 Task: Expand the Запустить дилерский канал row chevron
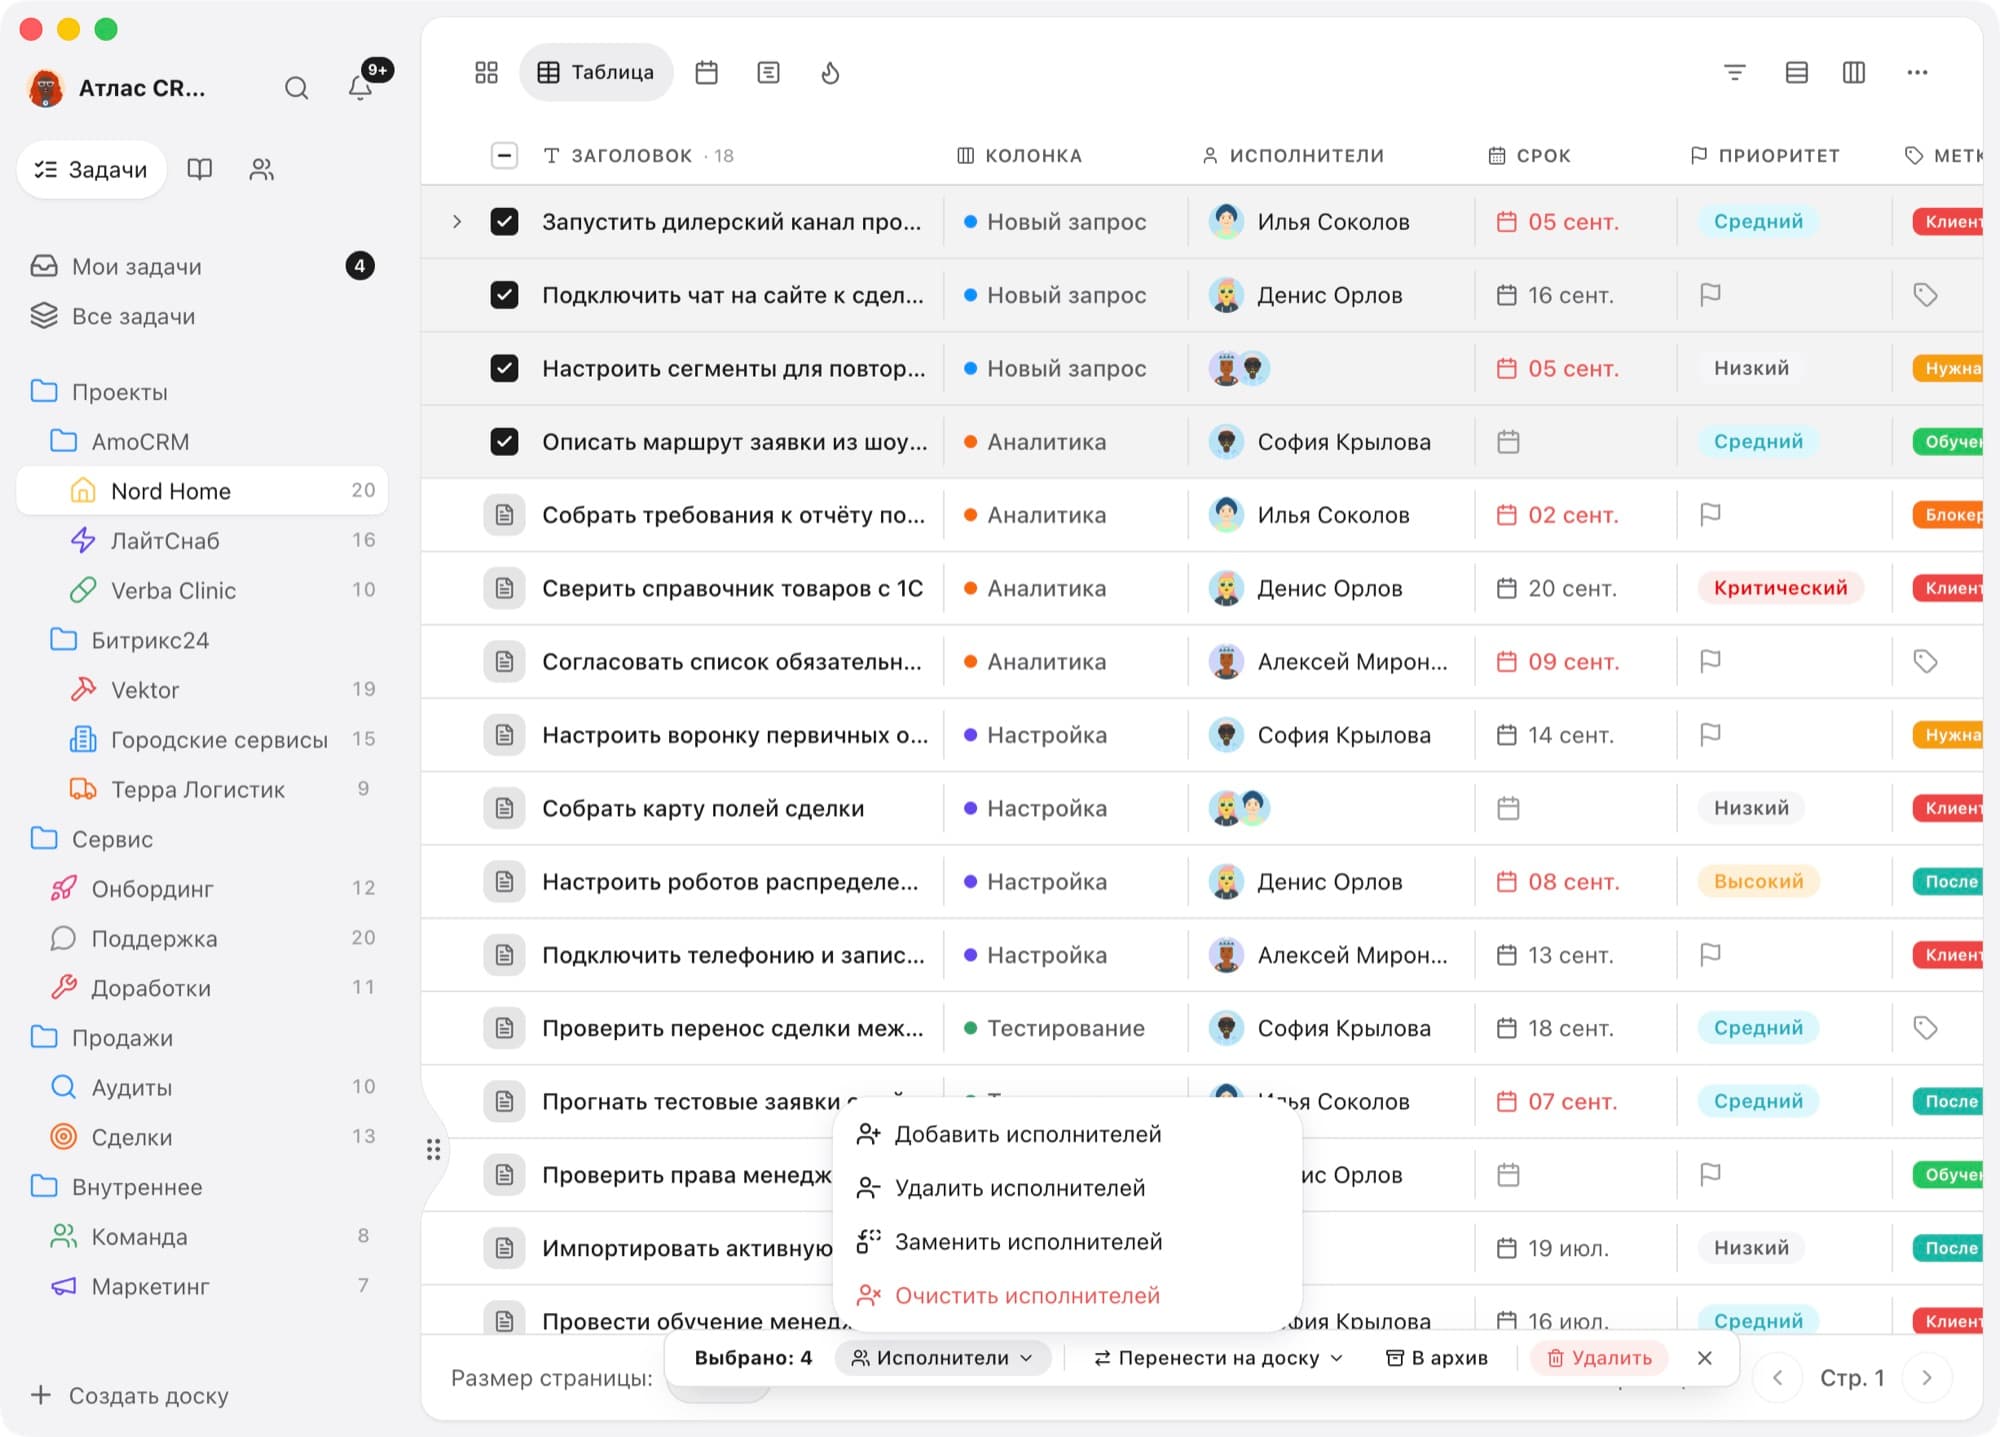click(x=457, y=221)
